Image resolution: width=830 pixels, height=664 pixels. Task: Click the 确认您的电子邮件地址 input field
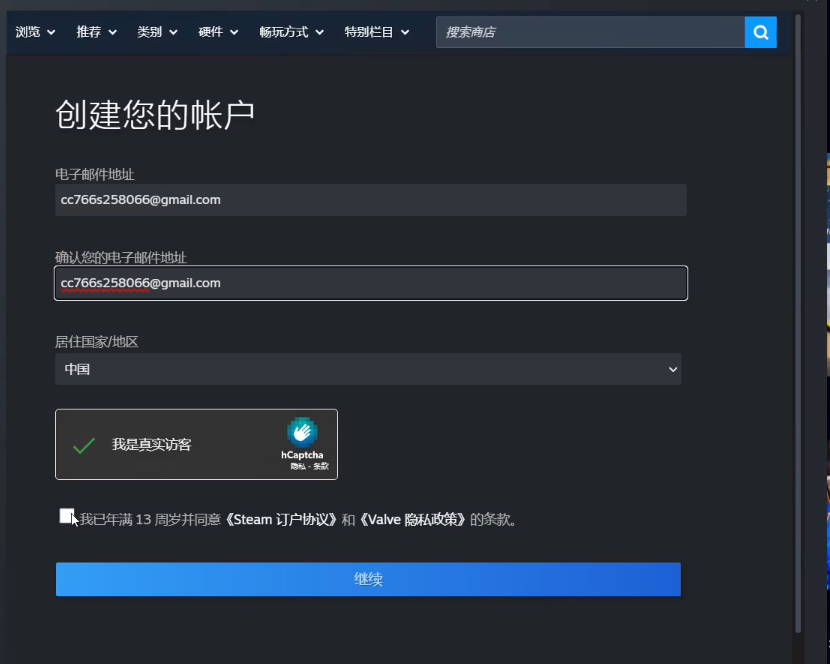click(x=370, y=283)
